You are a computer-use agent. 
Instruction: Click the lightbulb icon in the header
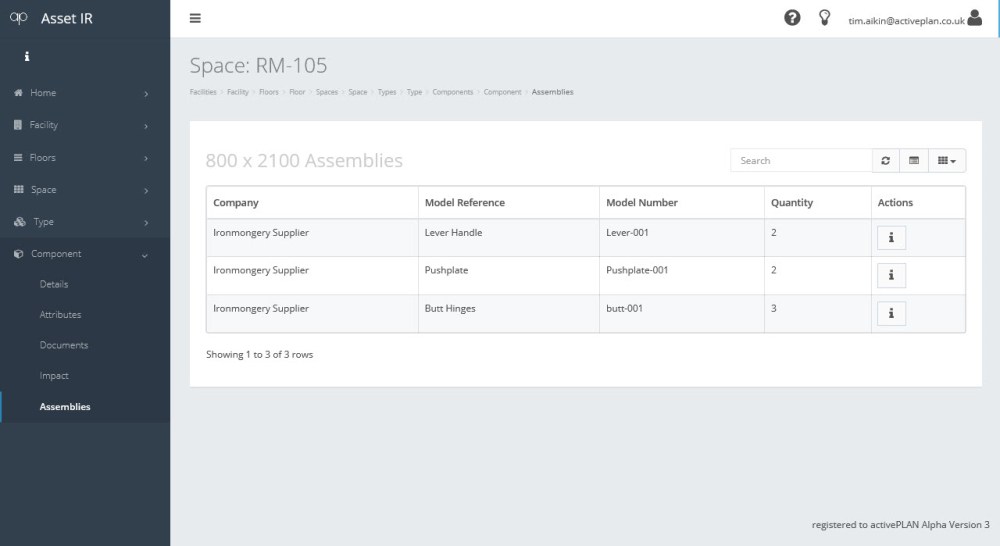[x=825, y=18]
